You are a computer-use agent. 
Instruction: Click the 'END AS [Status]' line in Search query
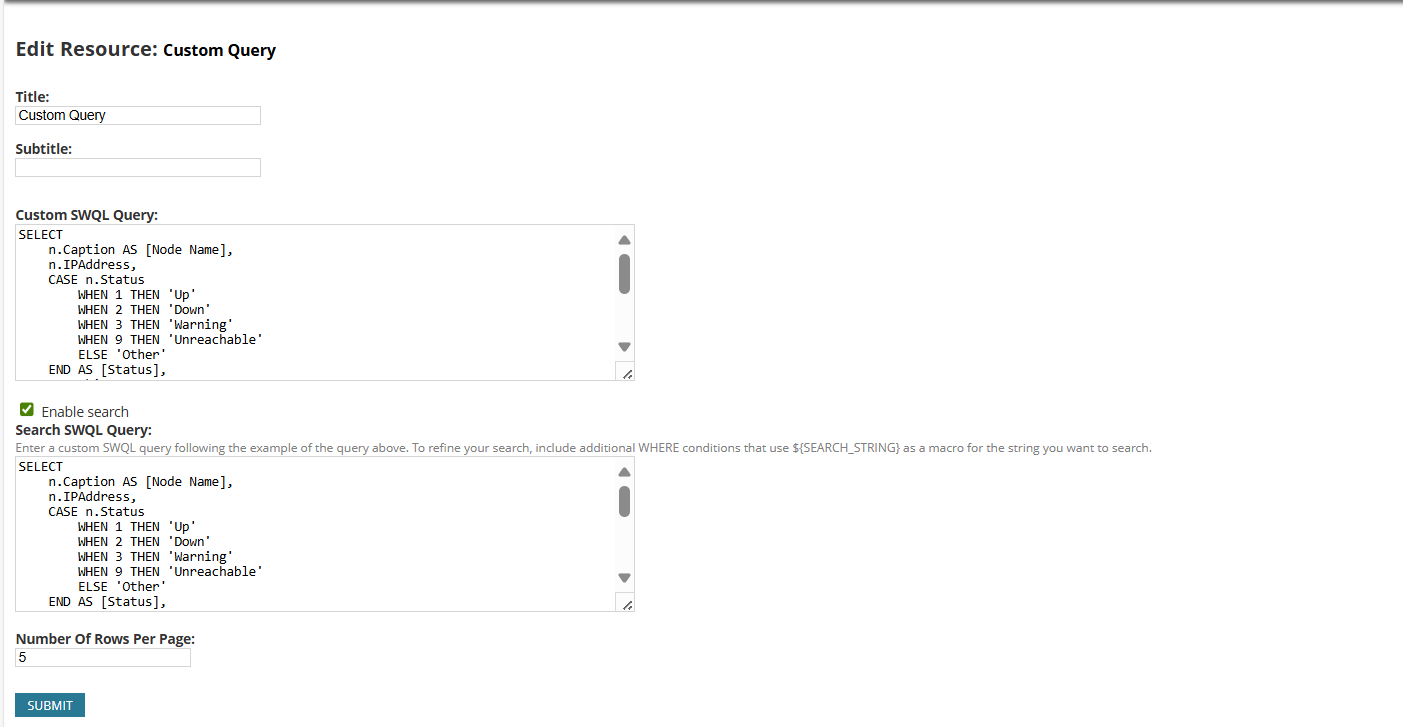point(107,602)
